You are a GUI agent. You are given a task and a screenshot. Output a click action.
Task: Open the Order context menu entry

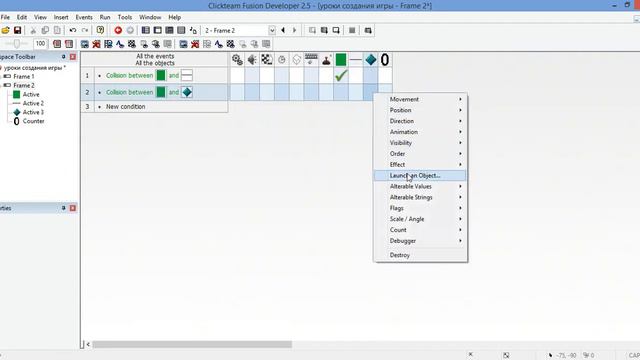click(x=420, y=153)
